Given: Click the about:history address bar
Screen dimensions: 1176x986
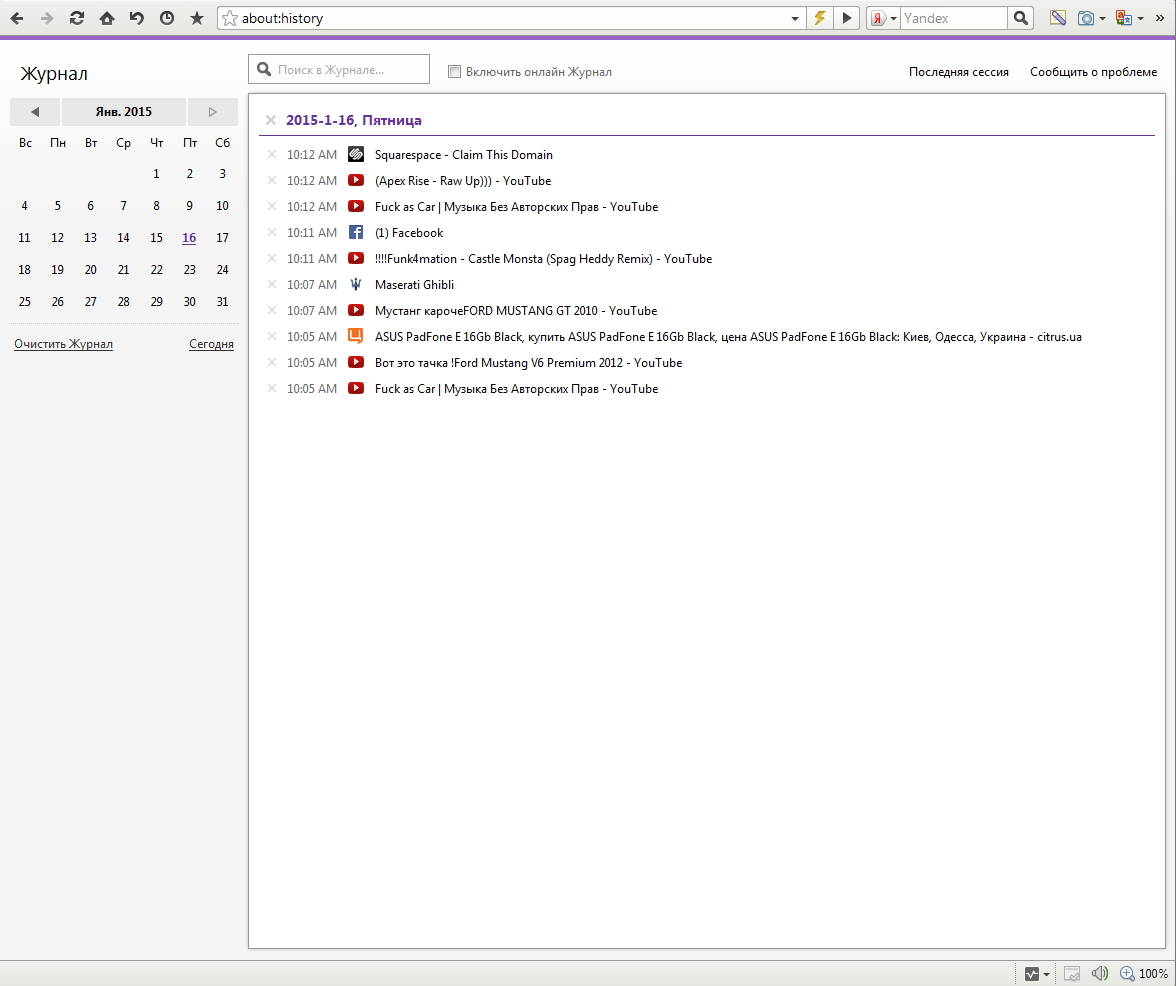Looking at the screenshot, I should coord(514,18).
